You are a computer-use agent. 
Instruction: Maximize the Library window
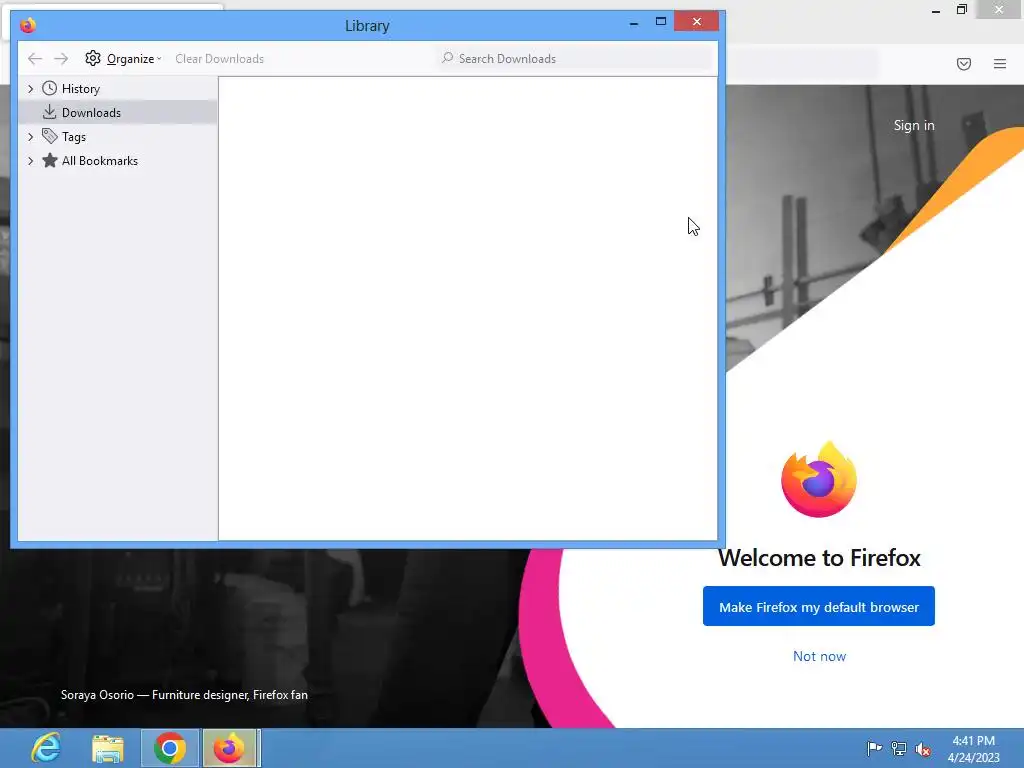[661, 22]
